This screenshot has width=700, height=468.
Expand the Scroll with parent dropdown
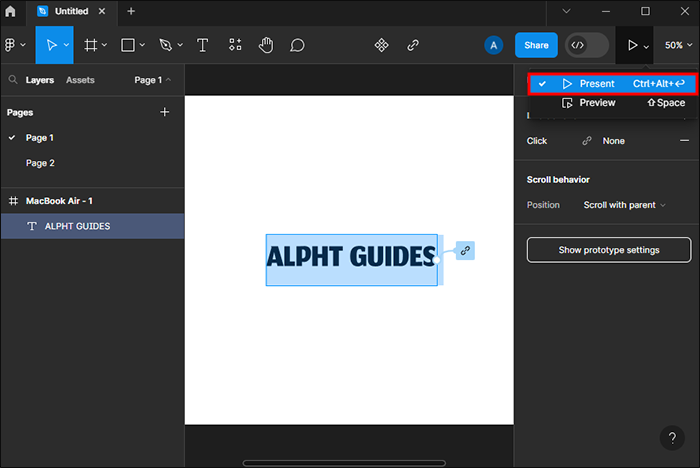point(624,205)
